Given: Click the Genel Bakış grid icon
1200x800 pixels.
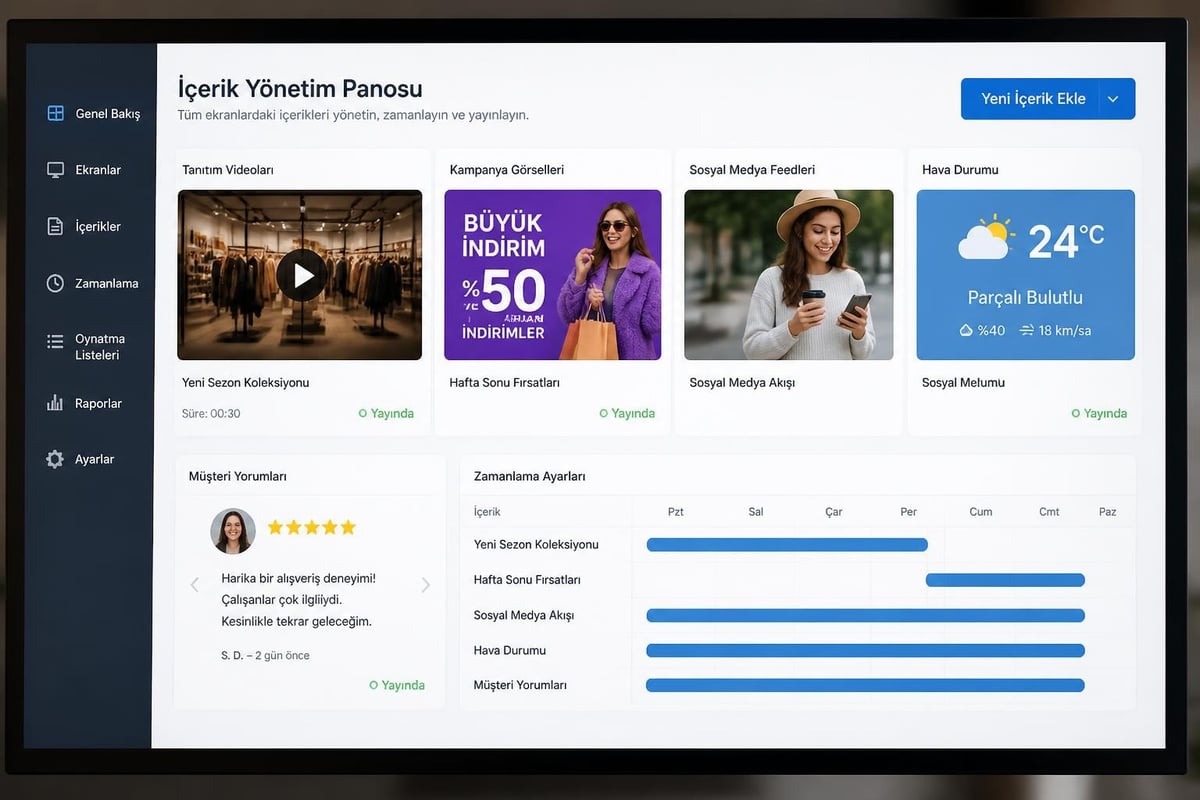Looking at the screenshot, I should coord(56,113).
